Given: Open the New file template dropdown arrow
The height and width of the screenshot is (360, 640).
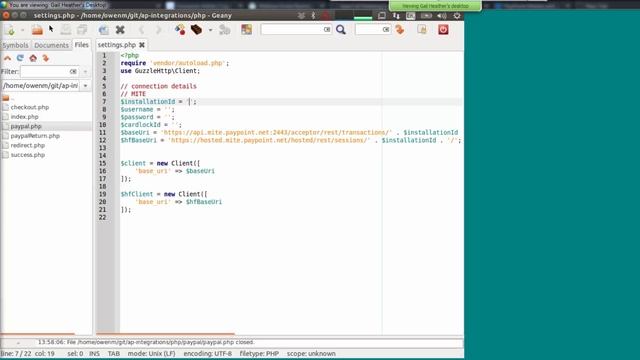Looking at the screenshot, I should pyautogui.click(x=22, y=30).
